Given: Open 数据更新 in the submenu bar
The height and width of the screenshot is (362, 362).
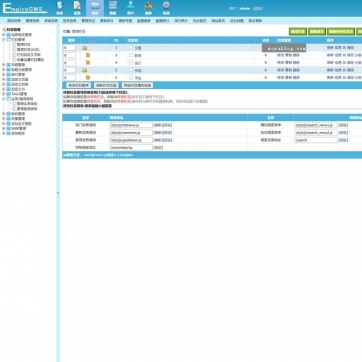Looking at the screenshot, I should 144,21.
